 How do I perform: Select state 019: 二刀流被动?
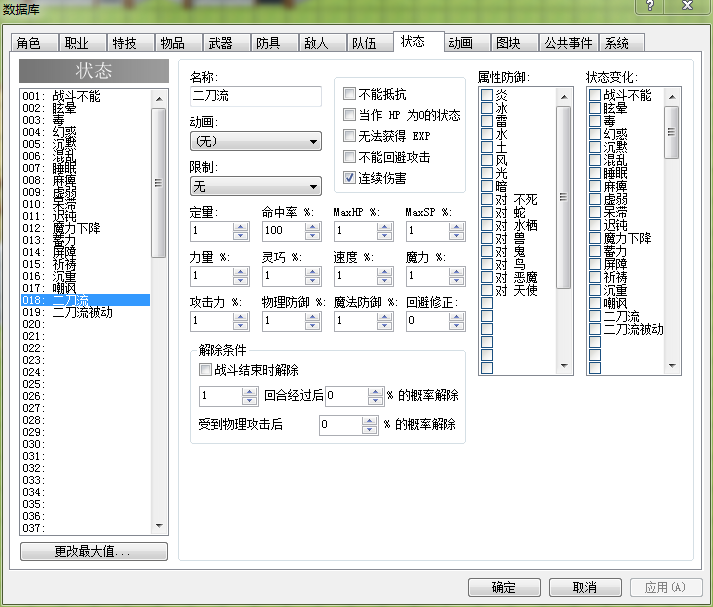pyautogui.click(x=85, y=312)
